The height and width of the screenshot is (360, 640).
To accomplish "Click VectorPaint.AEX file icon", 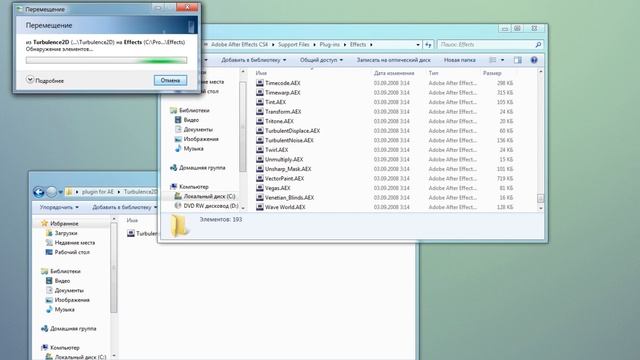I will click(260, 178).
